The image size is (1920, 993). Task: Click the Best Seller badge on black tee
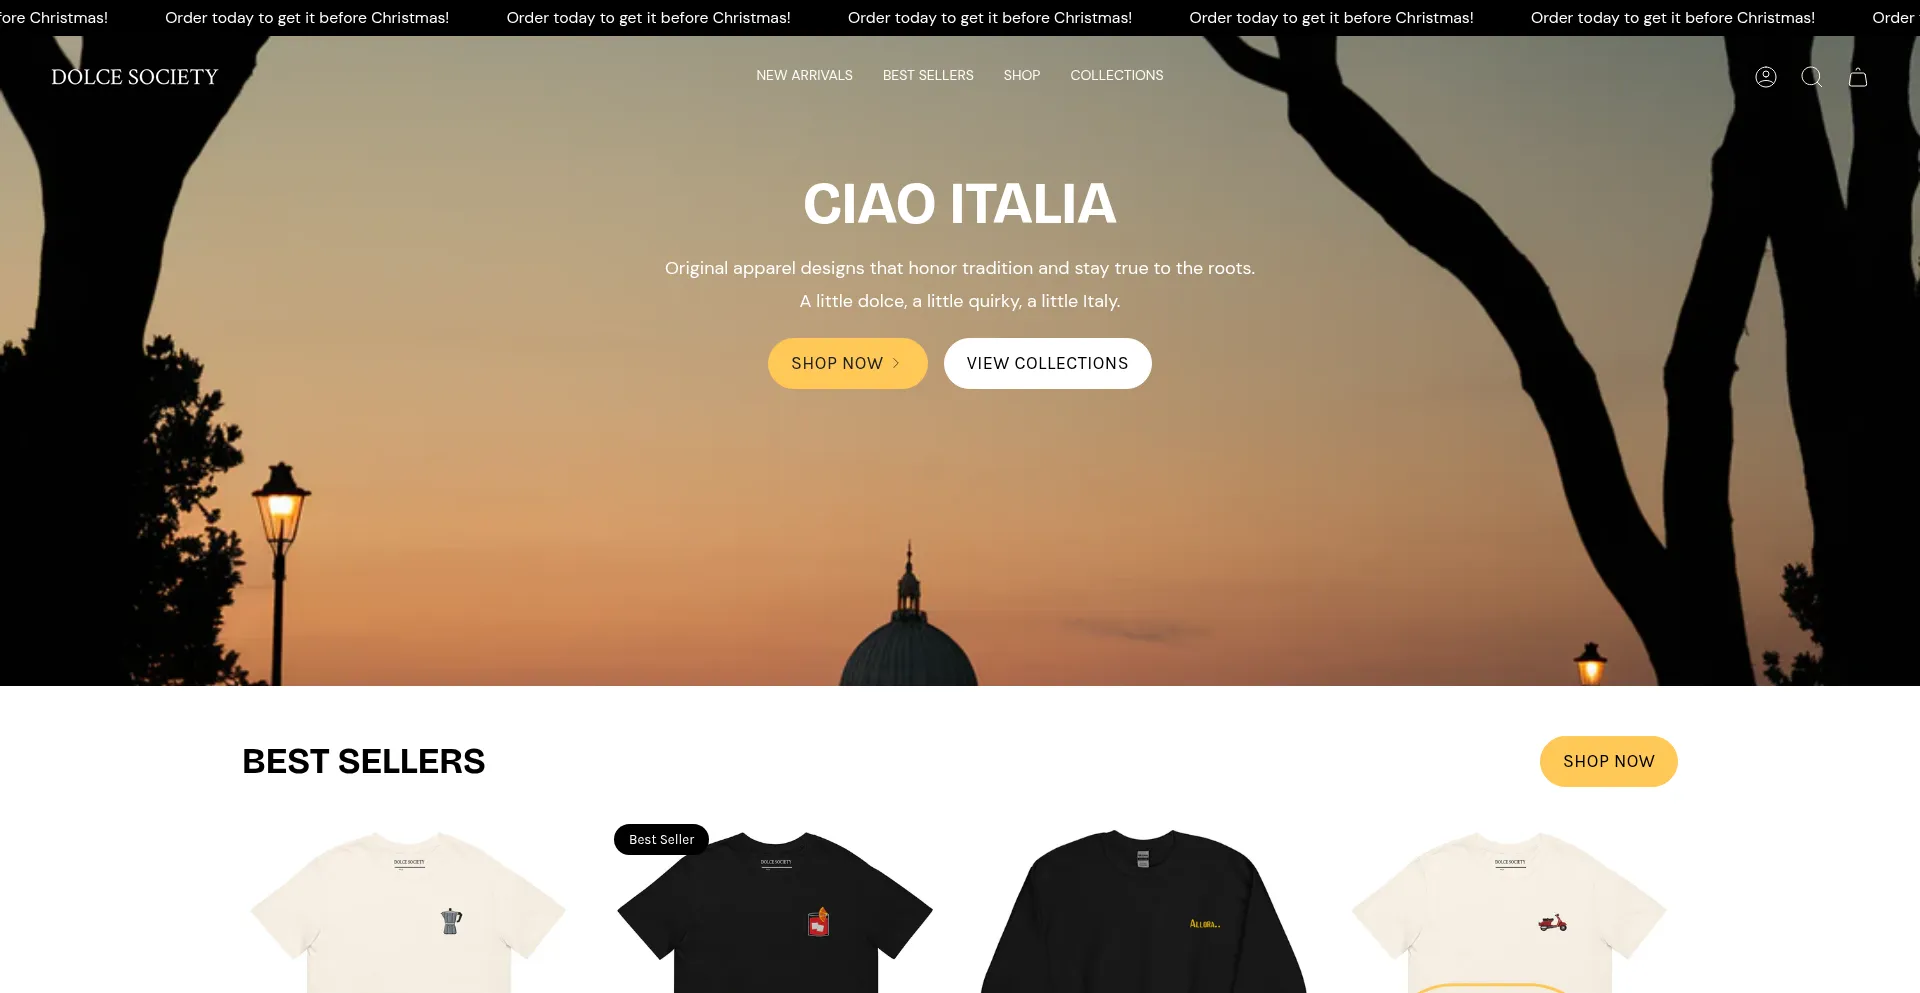[661, 839]
